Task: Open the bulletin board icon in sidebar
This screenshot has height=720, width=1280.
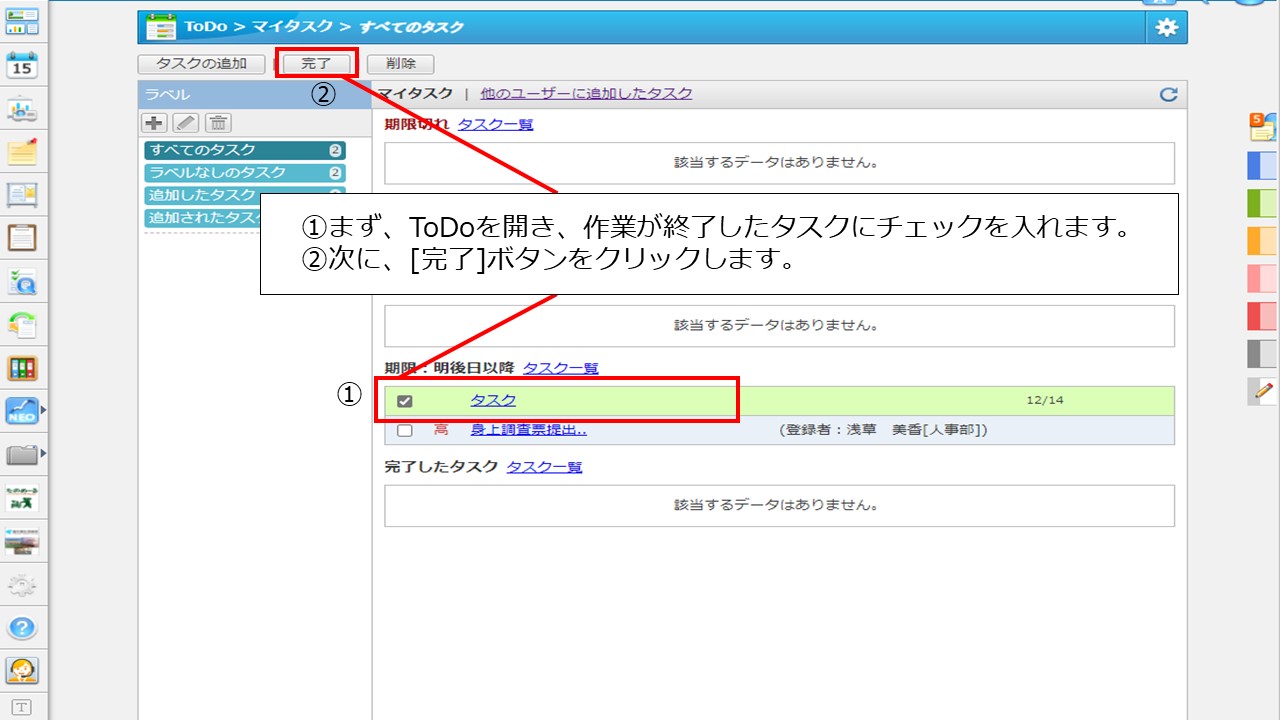Action: [22, 194]
